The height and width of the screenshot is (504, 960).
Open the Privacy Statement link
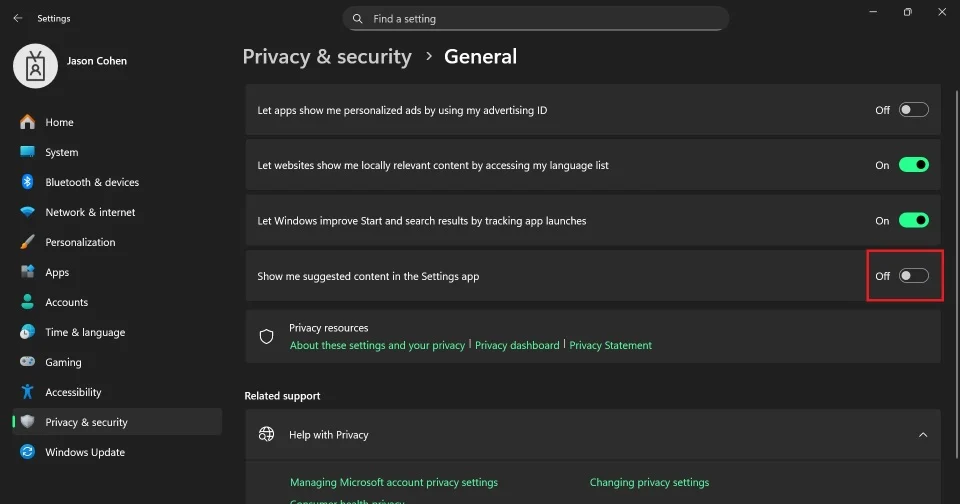coord(610,345)
